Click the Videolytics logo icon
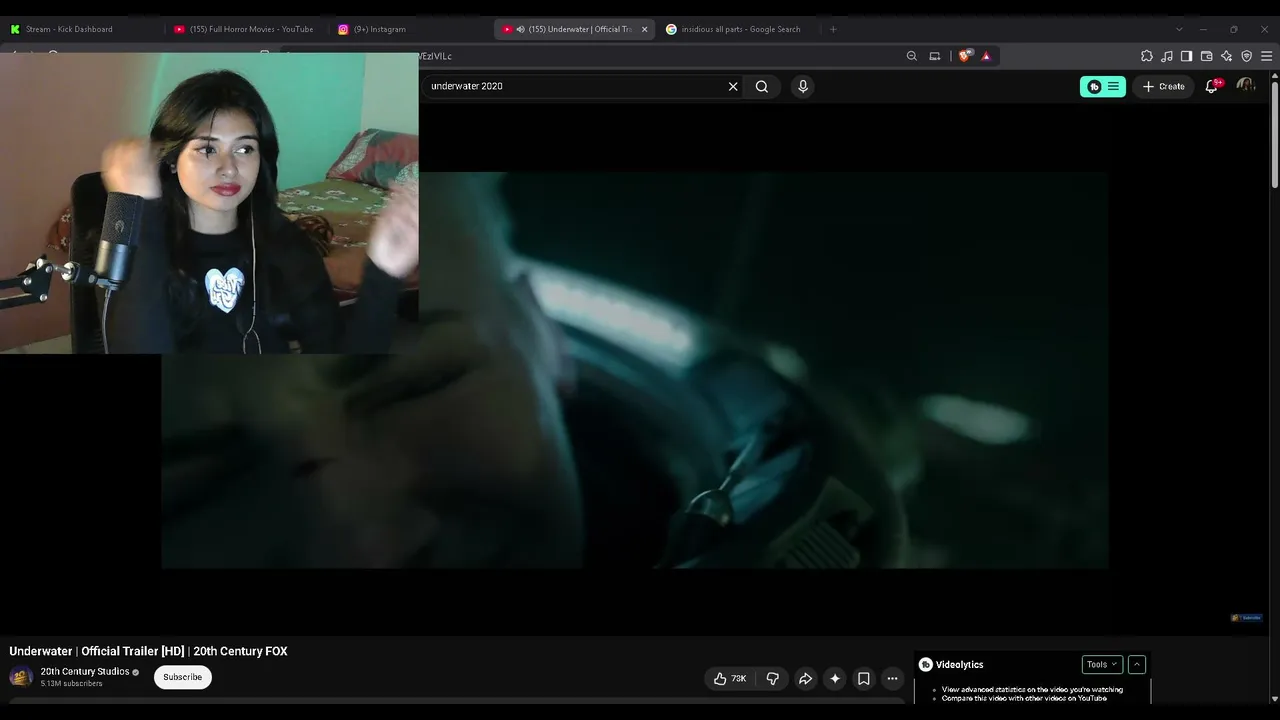 tap(926, 665)
